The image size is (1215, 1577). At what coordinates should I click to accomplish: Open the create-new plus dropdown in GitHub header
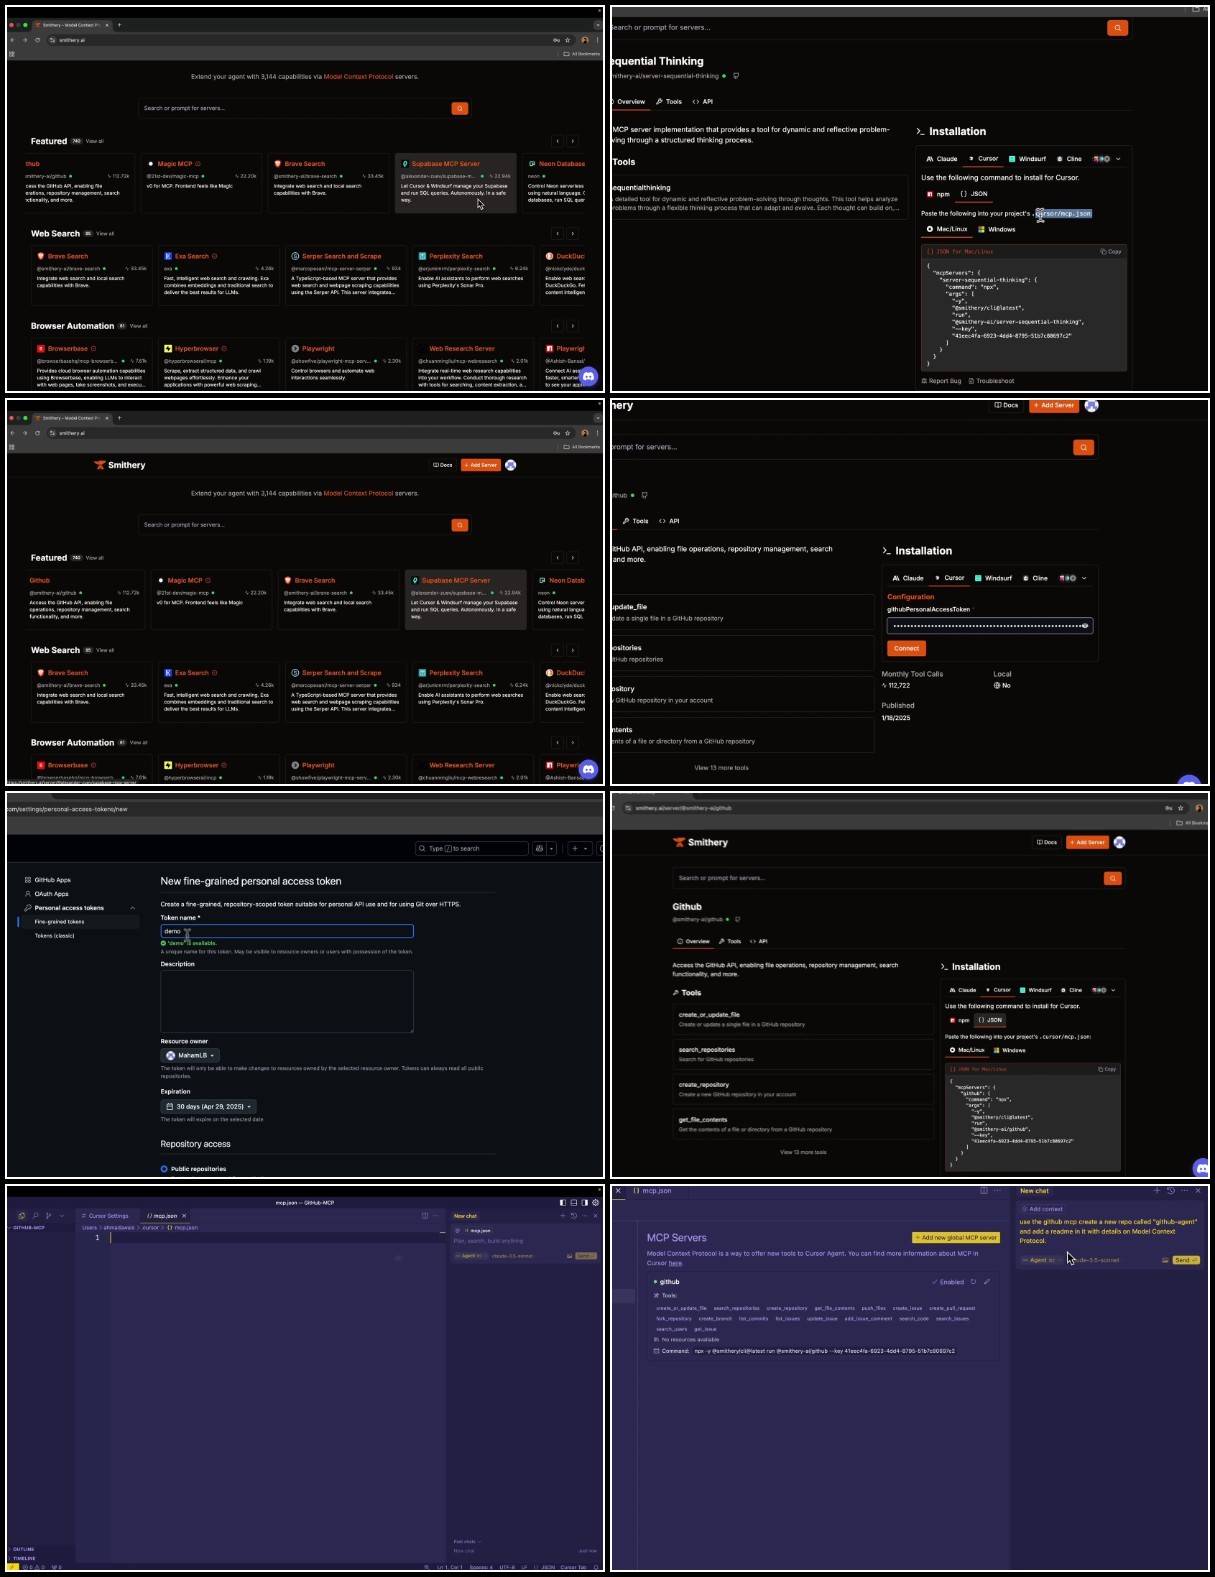click(x=579, y=848)
